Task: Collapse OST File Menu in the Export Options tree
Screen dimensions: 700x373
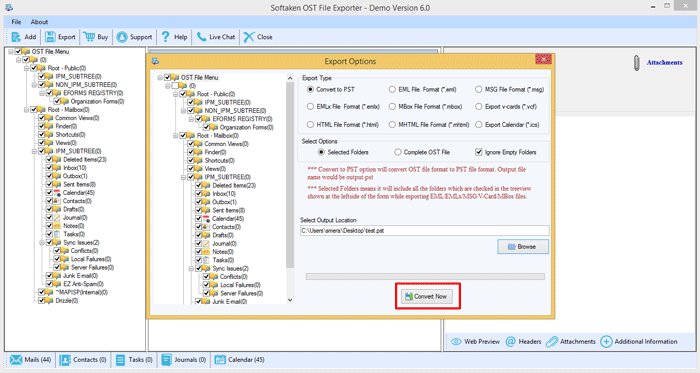Action: click(160, 78)
